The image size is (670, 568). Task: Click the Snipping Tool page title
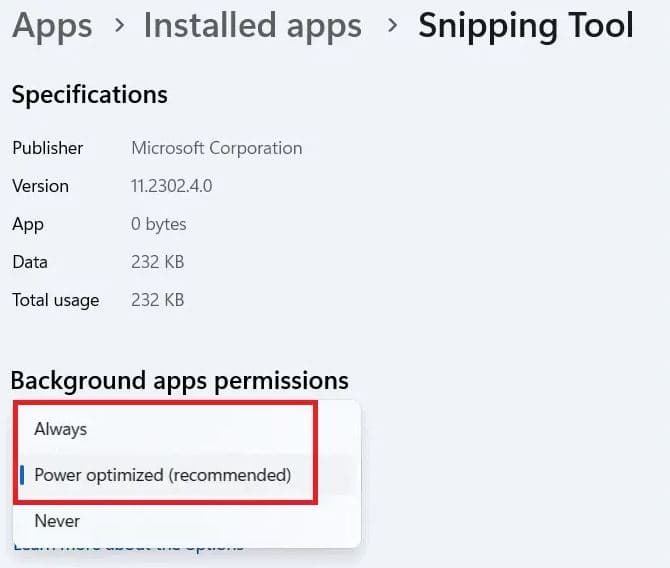pyautogui.click(x=526, y=25)
